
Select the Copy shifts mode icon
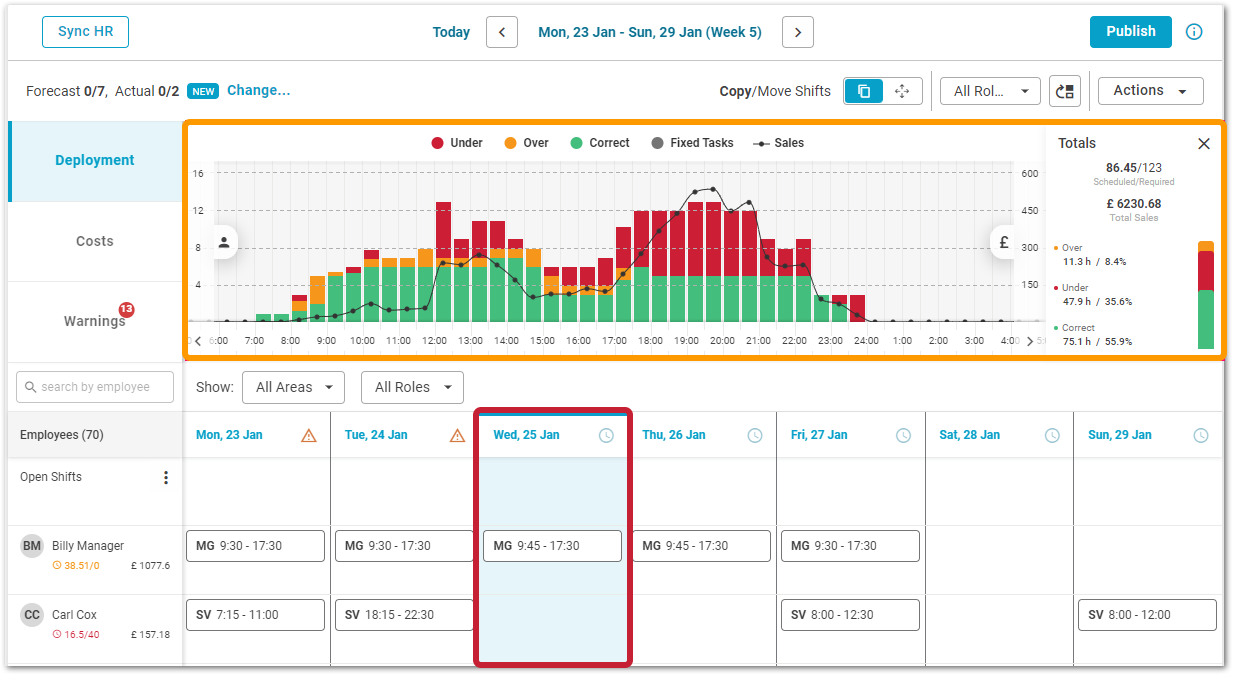coord(864,91)
